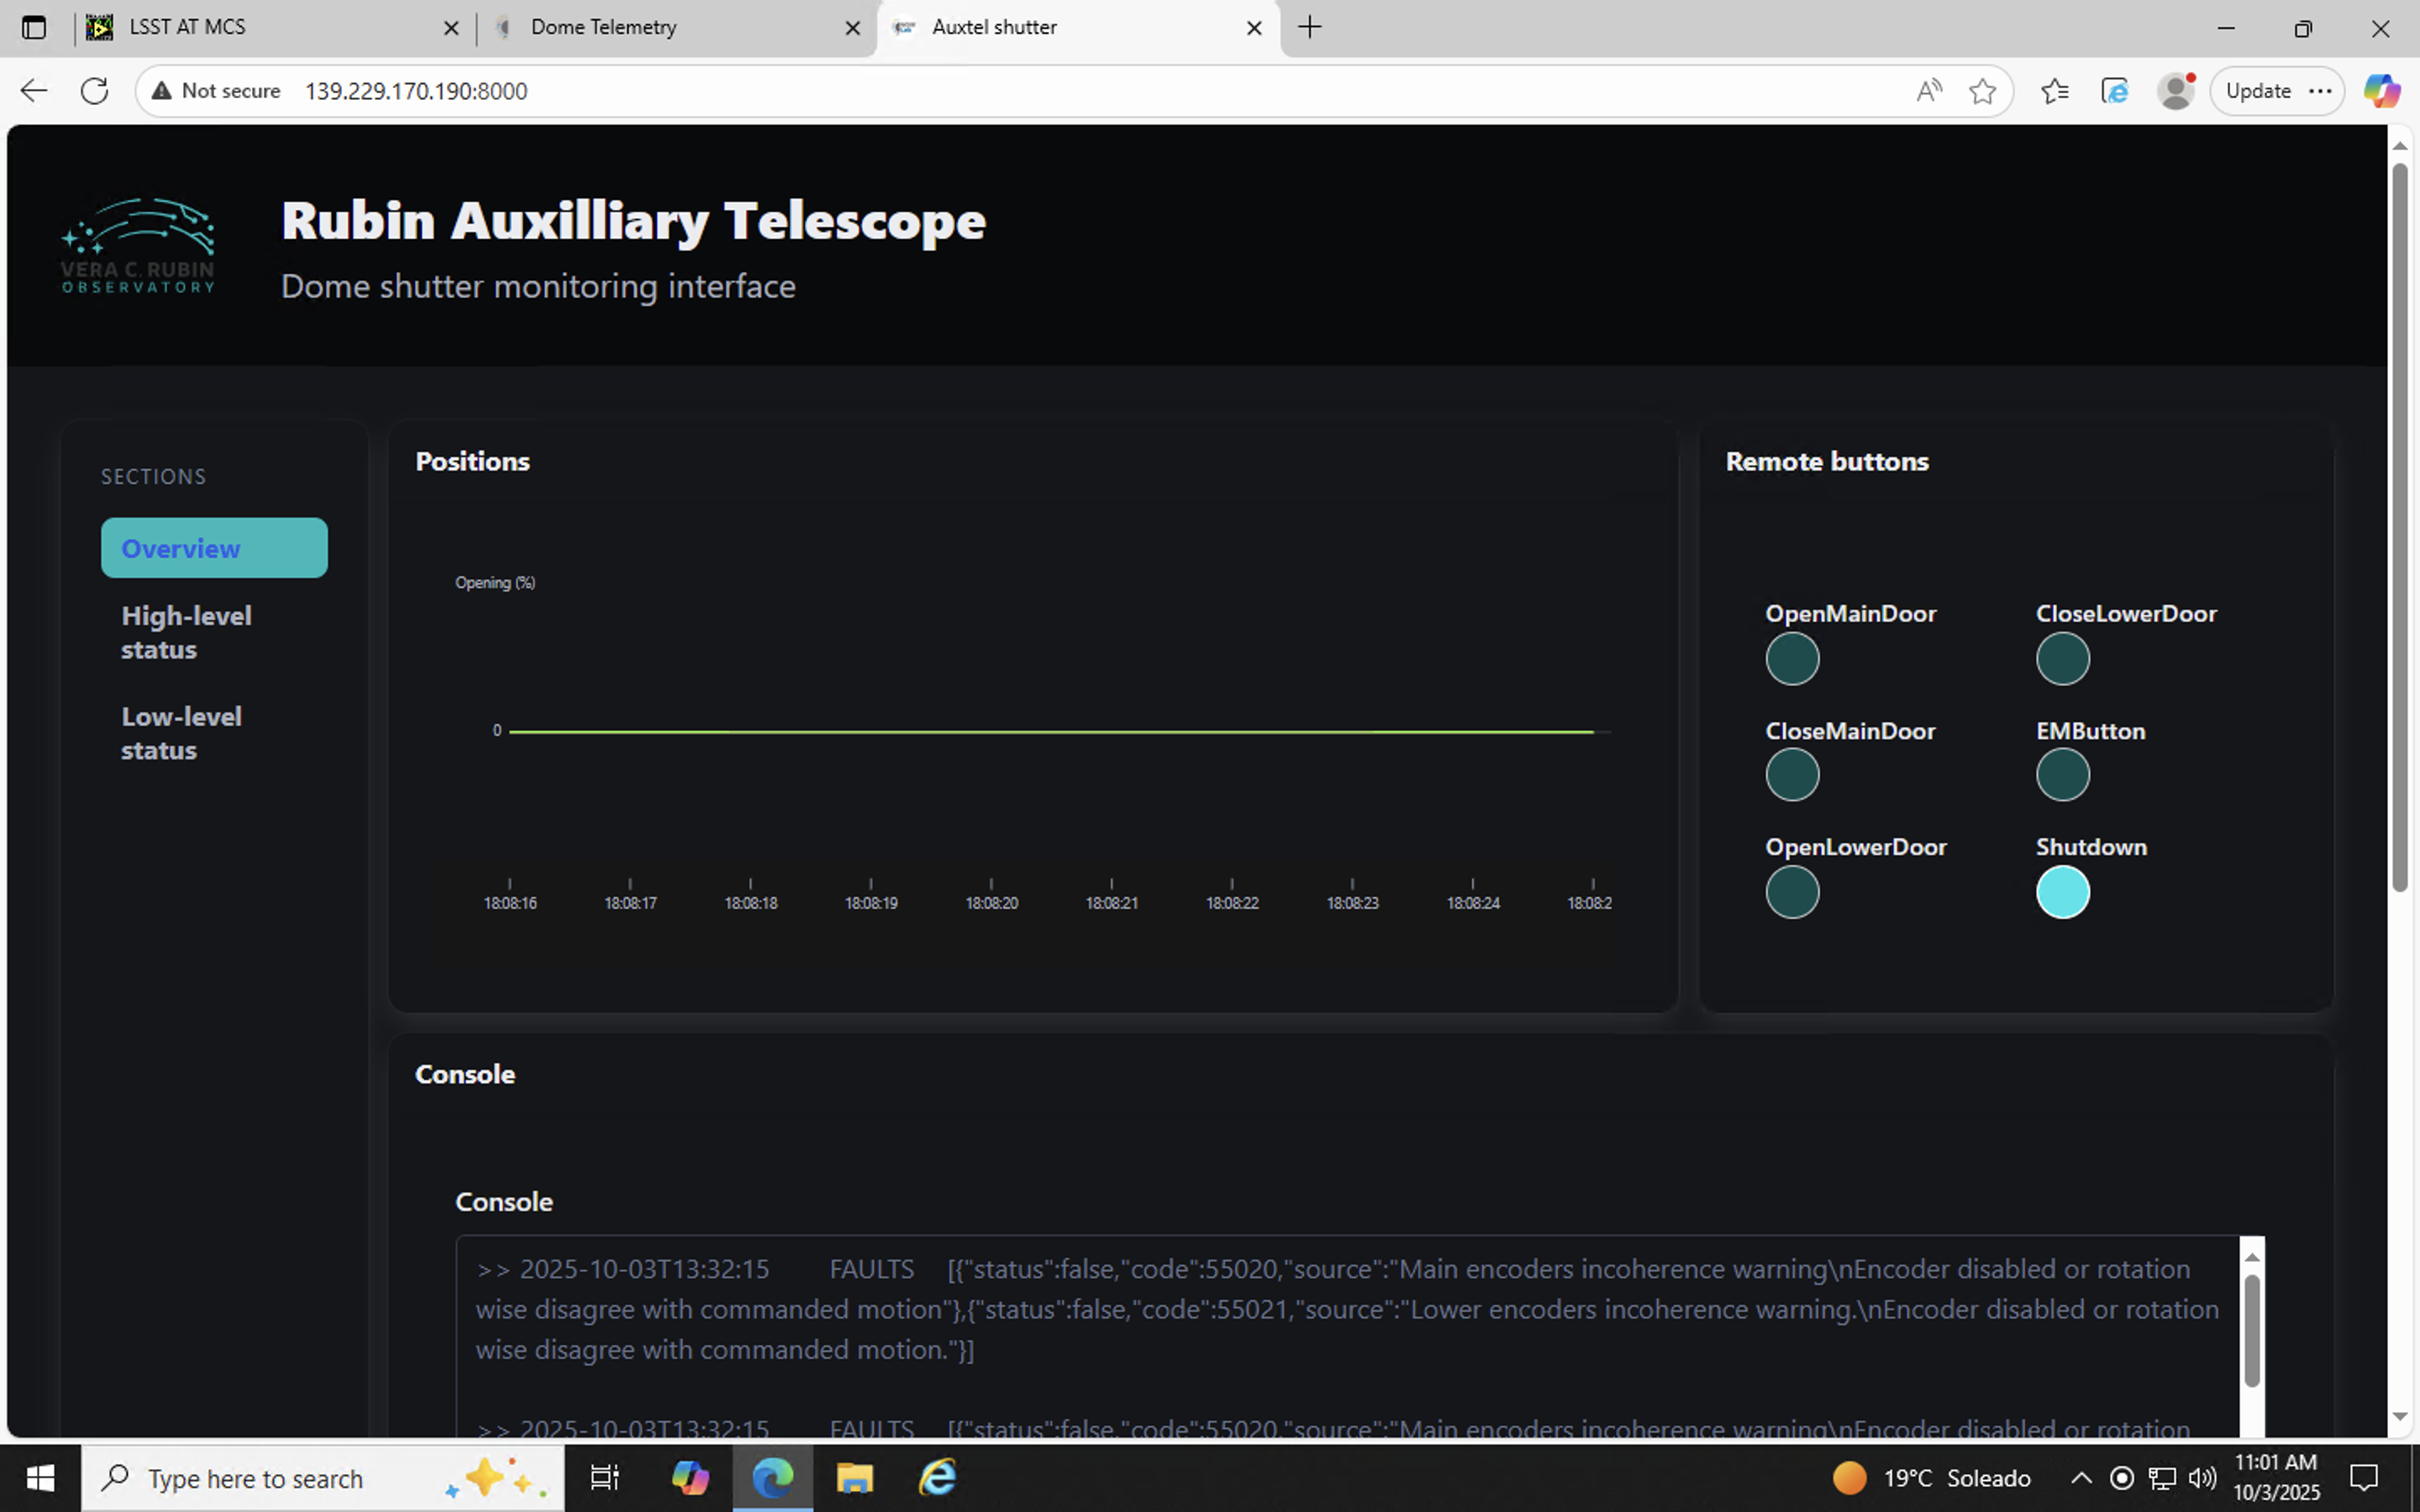Open the Read aloud icon
Viewport: 2420px width, 1512px height.
pyautogui.click(x=1928, y=91)
